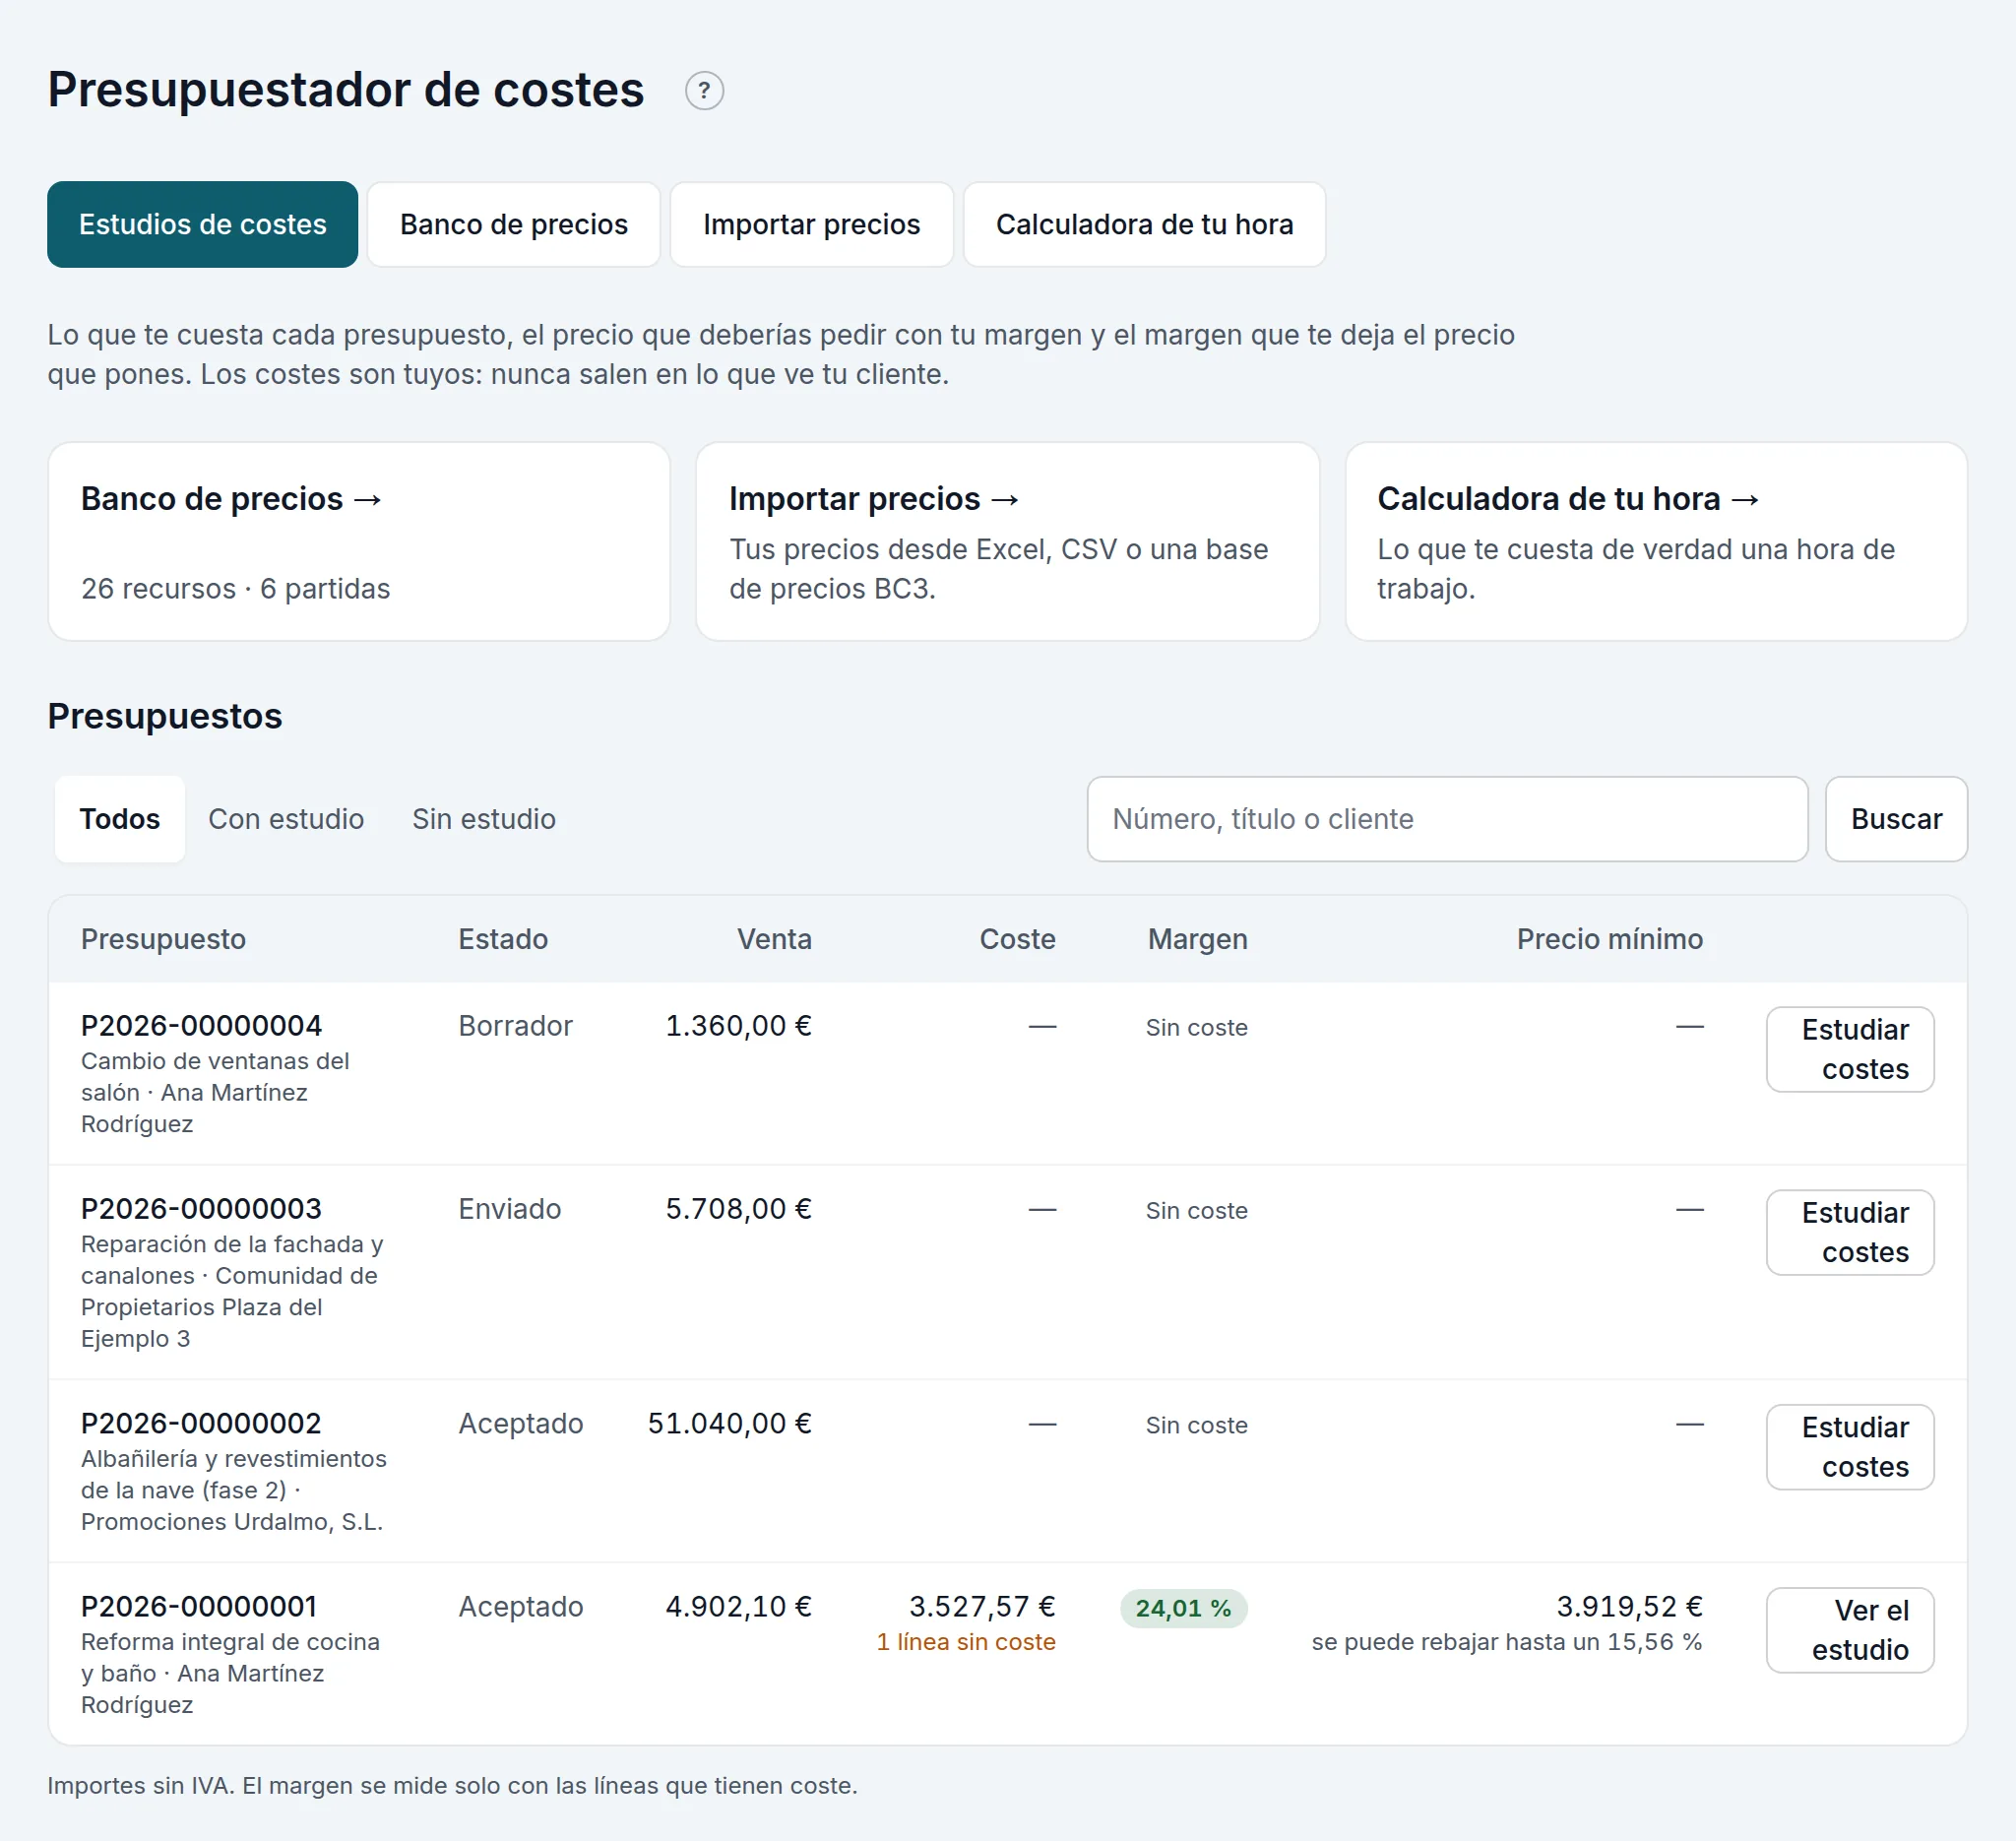Click the Precio mínimo column header
Image resolution: width=2016 pixels, height=1841 pixels.
coord(1609,939)
